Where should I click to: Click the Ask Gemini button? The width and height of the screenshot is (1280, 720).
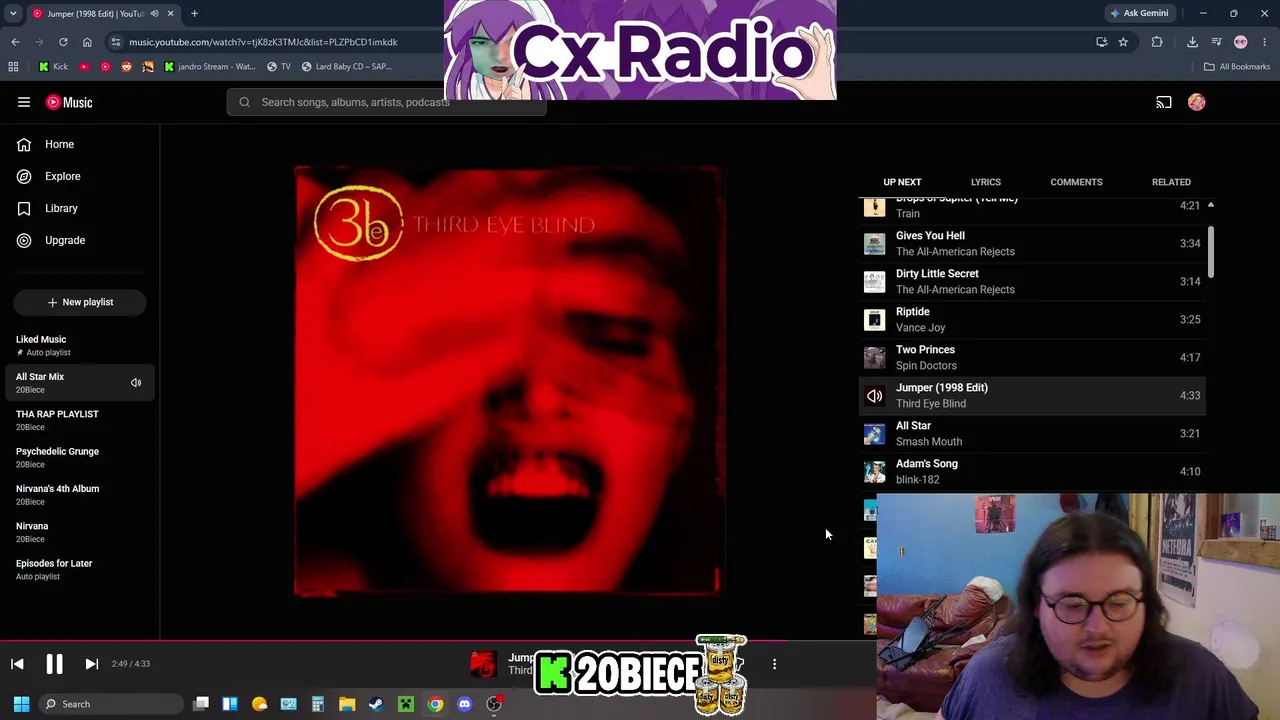pos(1139,14)
